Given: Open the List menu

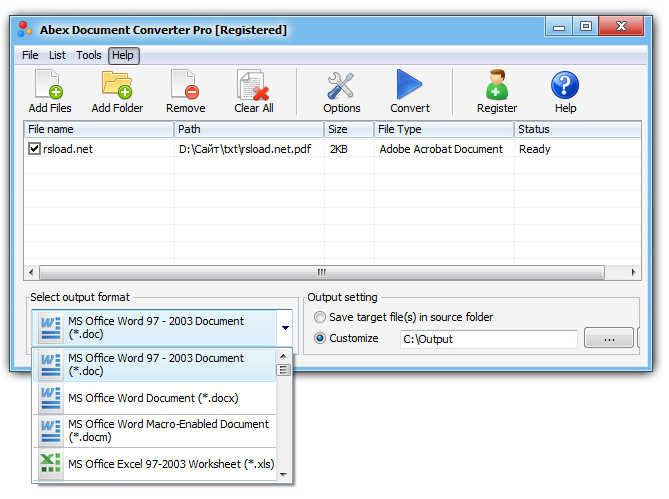Looking at the screenshot, I should pyautogui.click(x=57, y=55).
